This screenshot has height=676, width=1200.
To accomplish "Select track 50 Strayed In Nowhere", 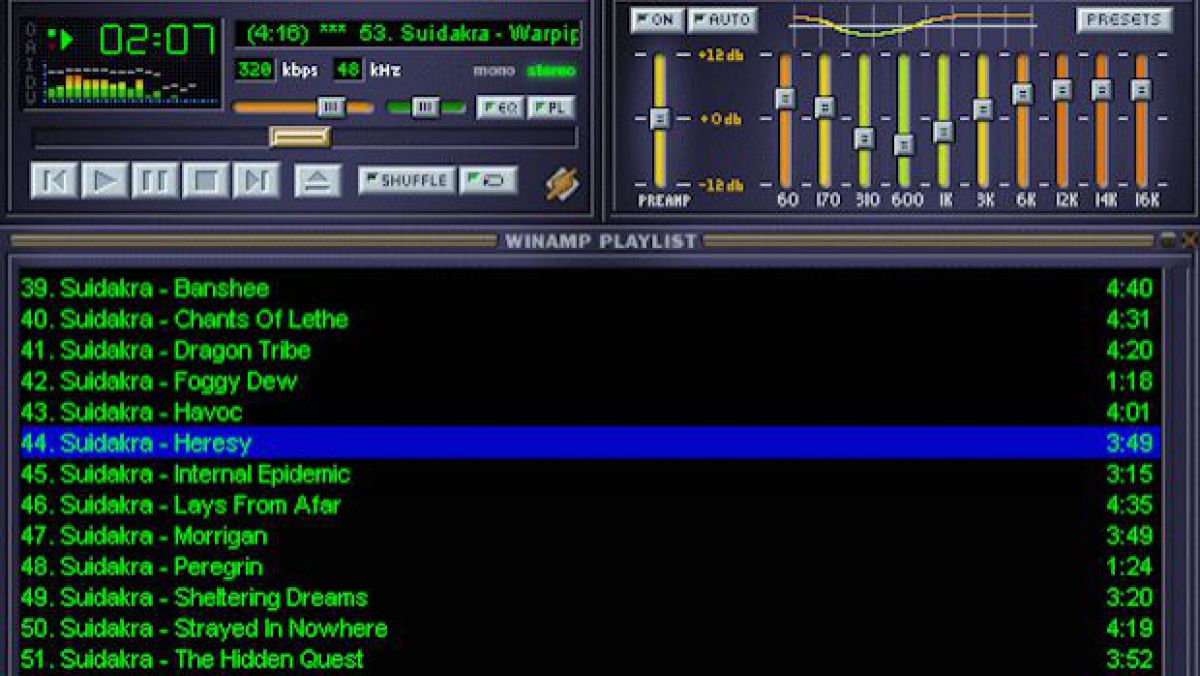I will [x=590, y=629].
